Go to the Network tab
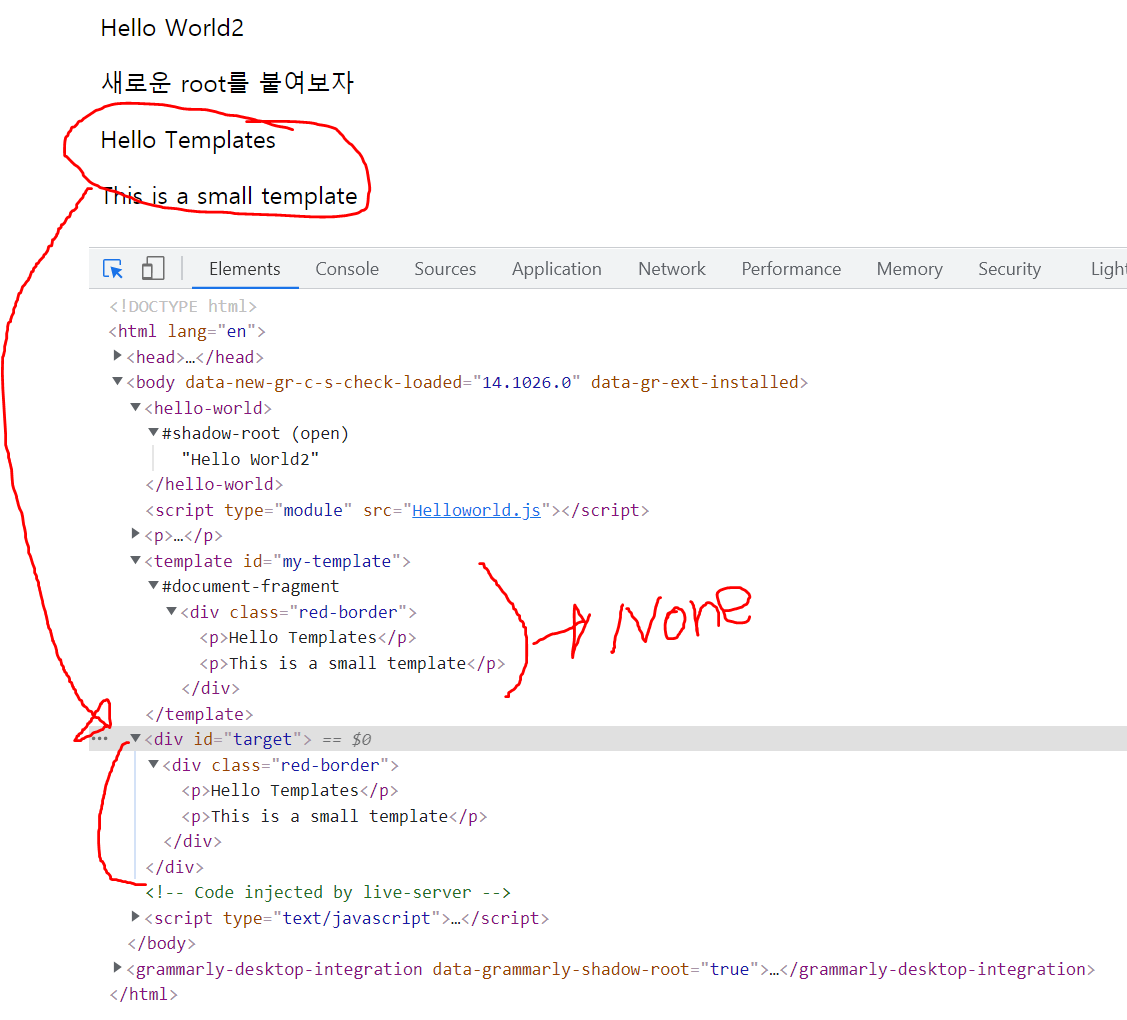1127x1020 pixels. pos(672,269)
